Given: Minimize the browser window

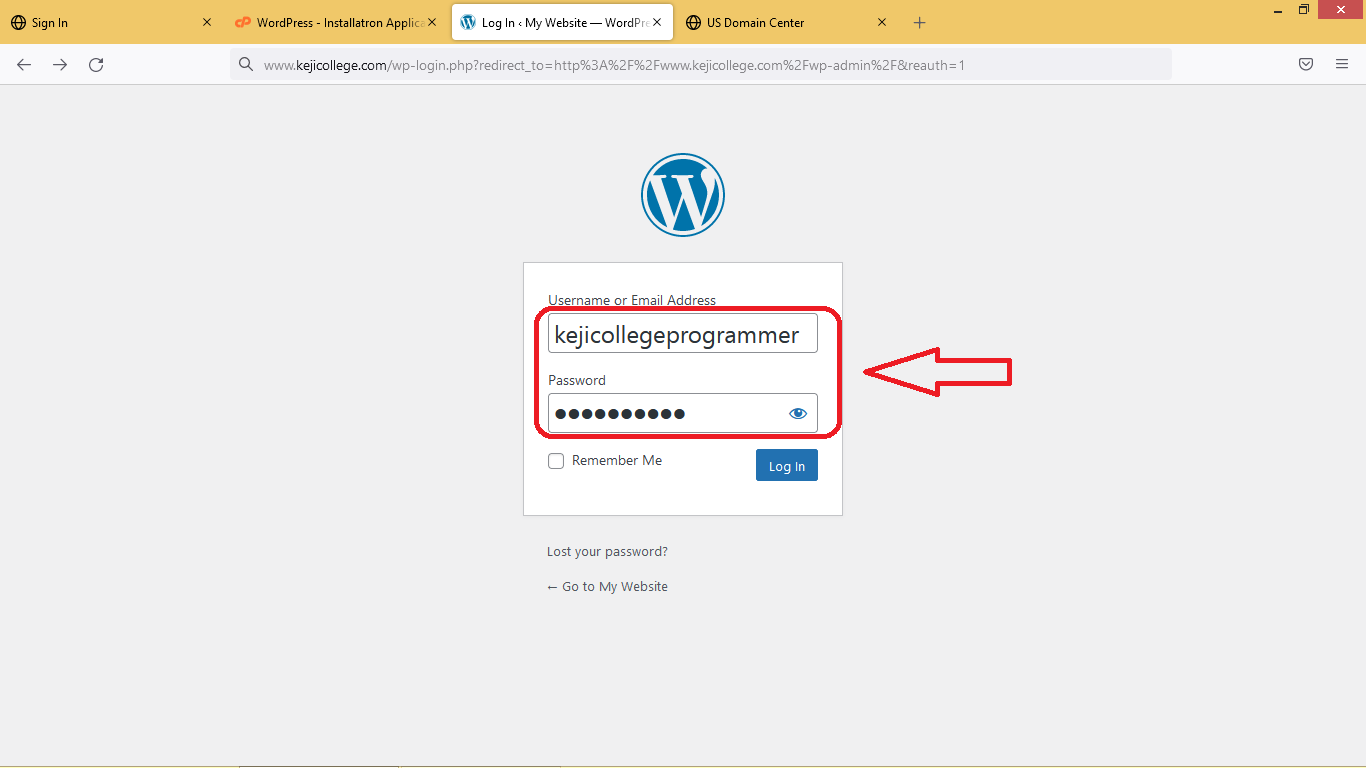Looking at the screenshot, I should click(x=1278, y=10).
